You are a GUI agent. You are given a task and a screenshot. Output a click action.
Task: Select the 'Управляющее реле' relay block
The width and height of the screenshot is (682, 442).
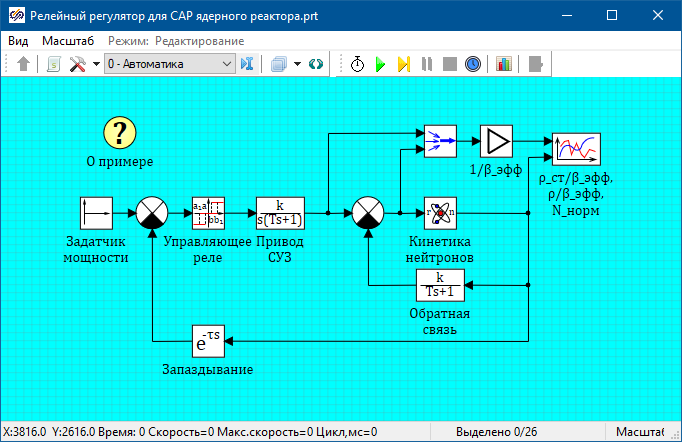coord(208,213)
